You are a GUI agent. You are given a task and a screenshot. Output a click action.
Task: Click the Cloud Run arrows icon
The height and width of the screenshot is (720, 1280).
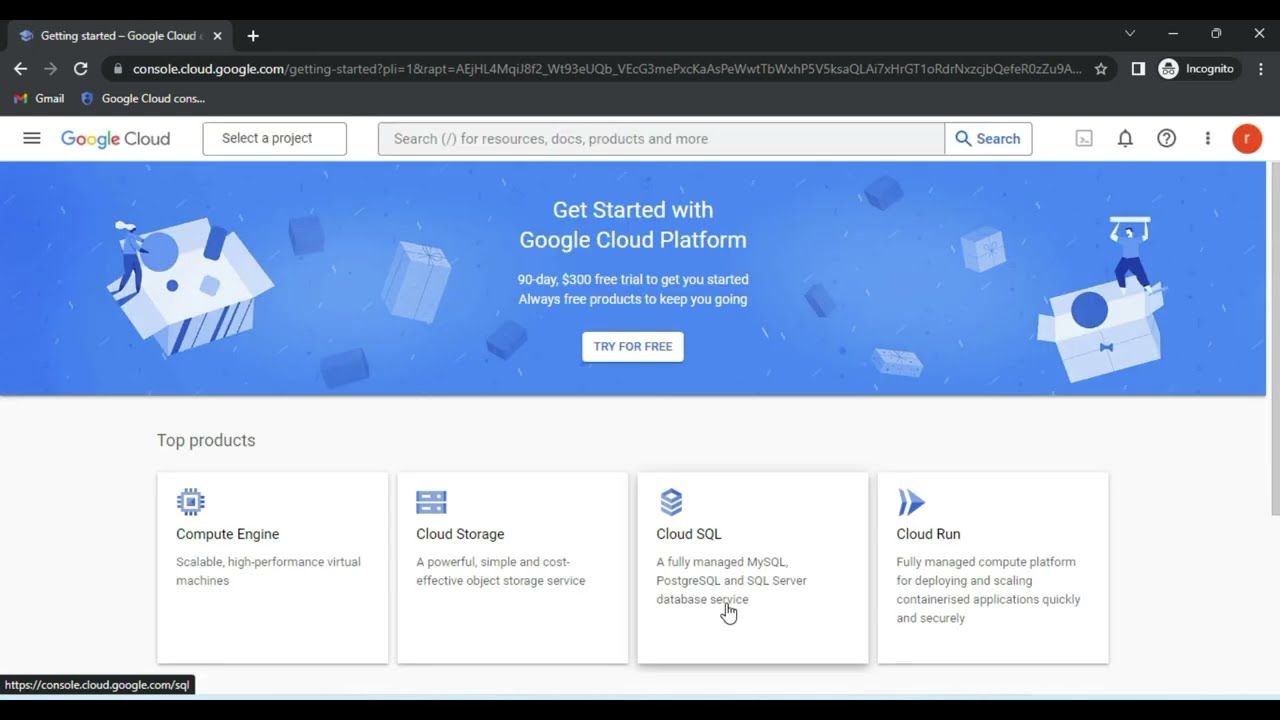click(x=911, y=502)
